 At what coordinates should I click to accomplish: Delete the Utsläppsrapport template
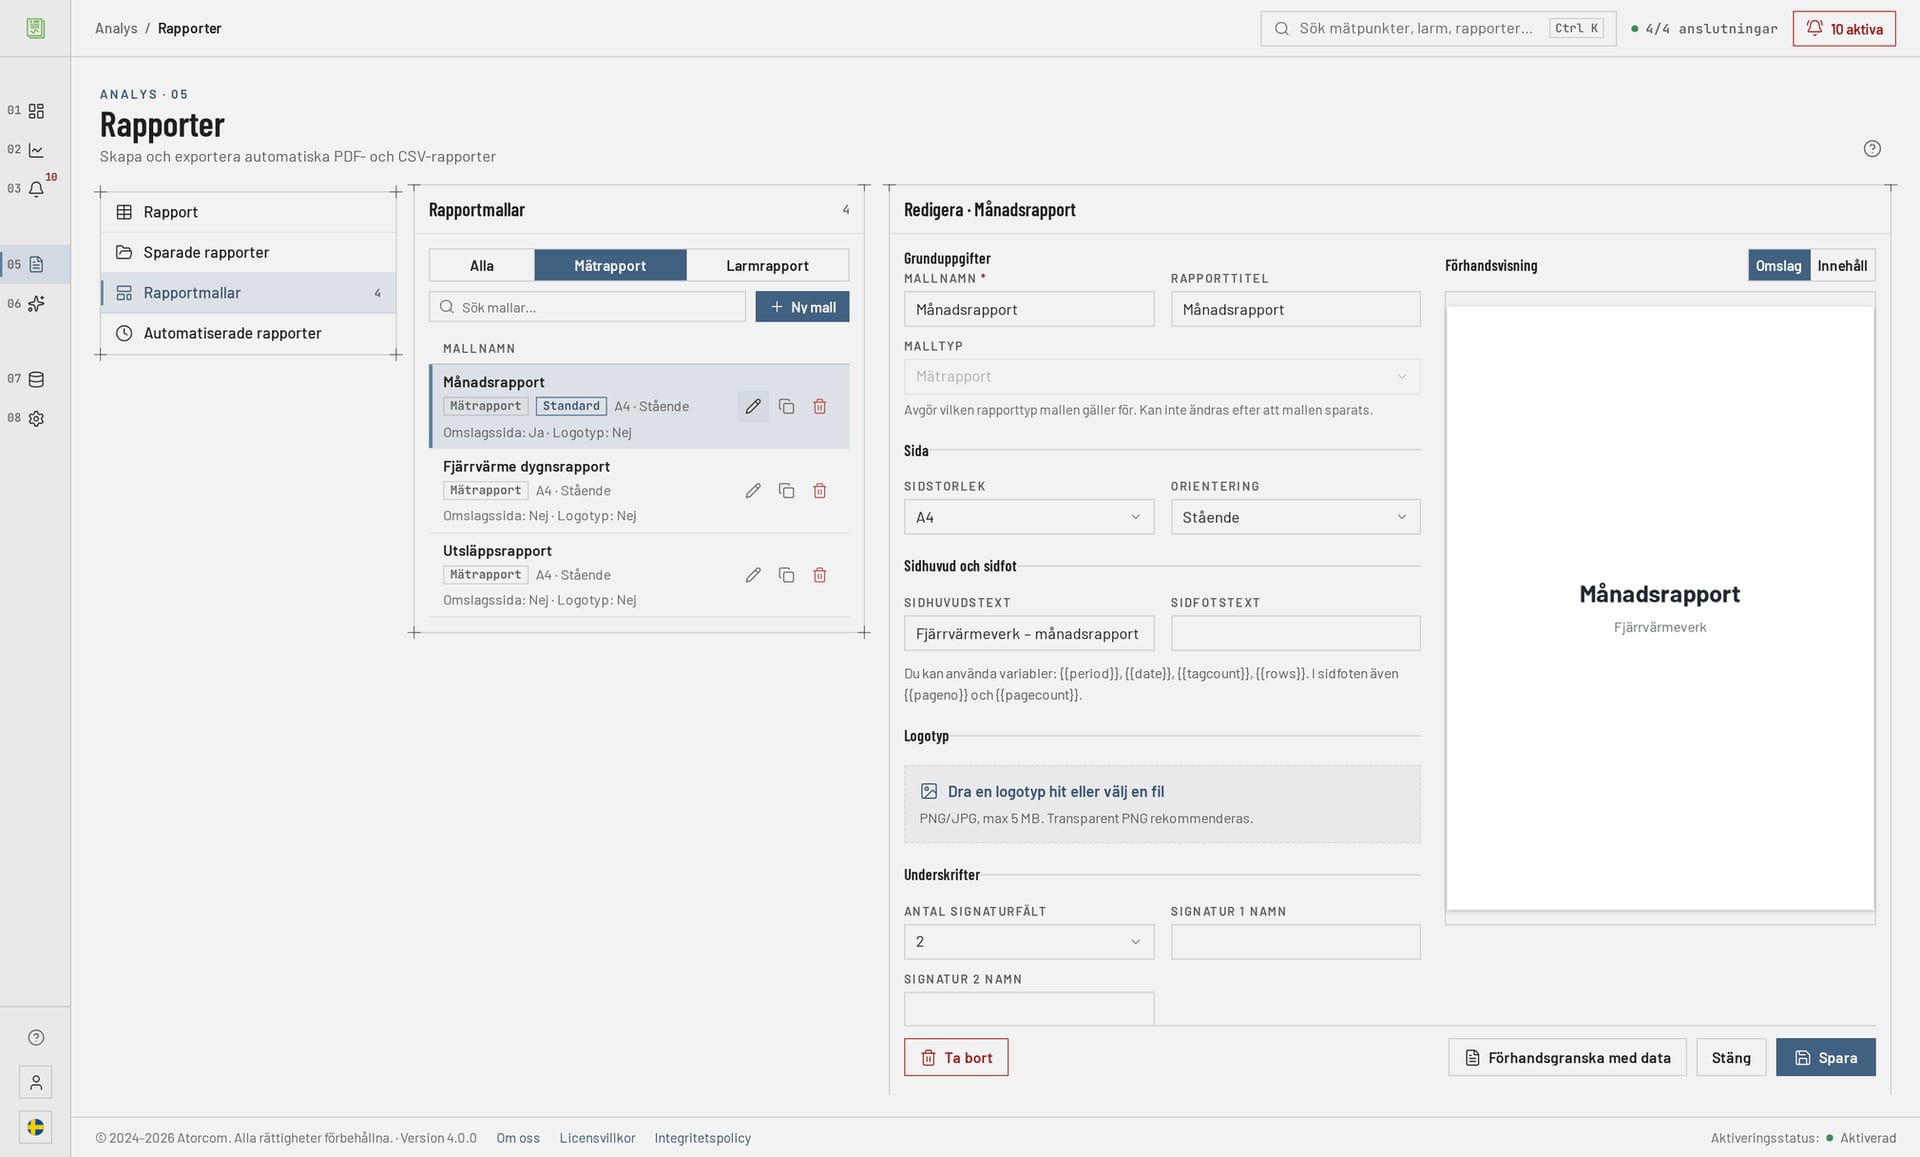point(820,575)
